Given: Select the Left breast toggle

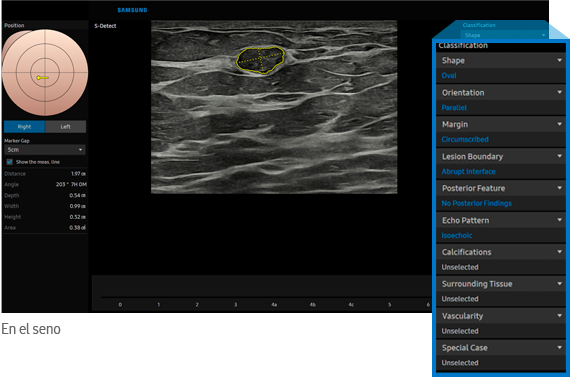Looking at the screenshot, I should click(65, 127).
